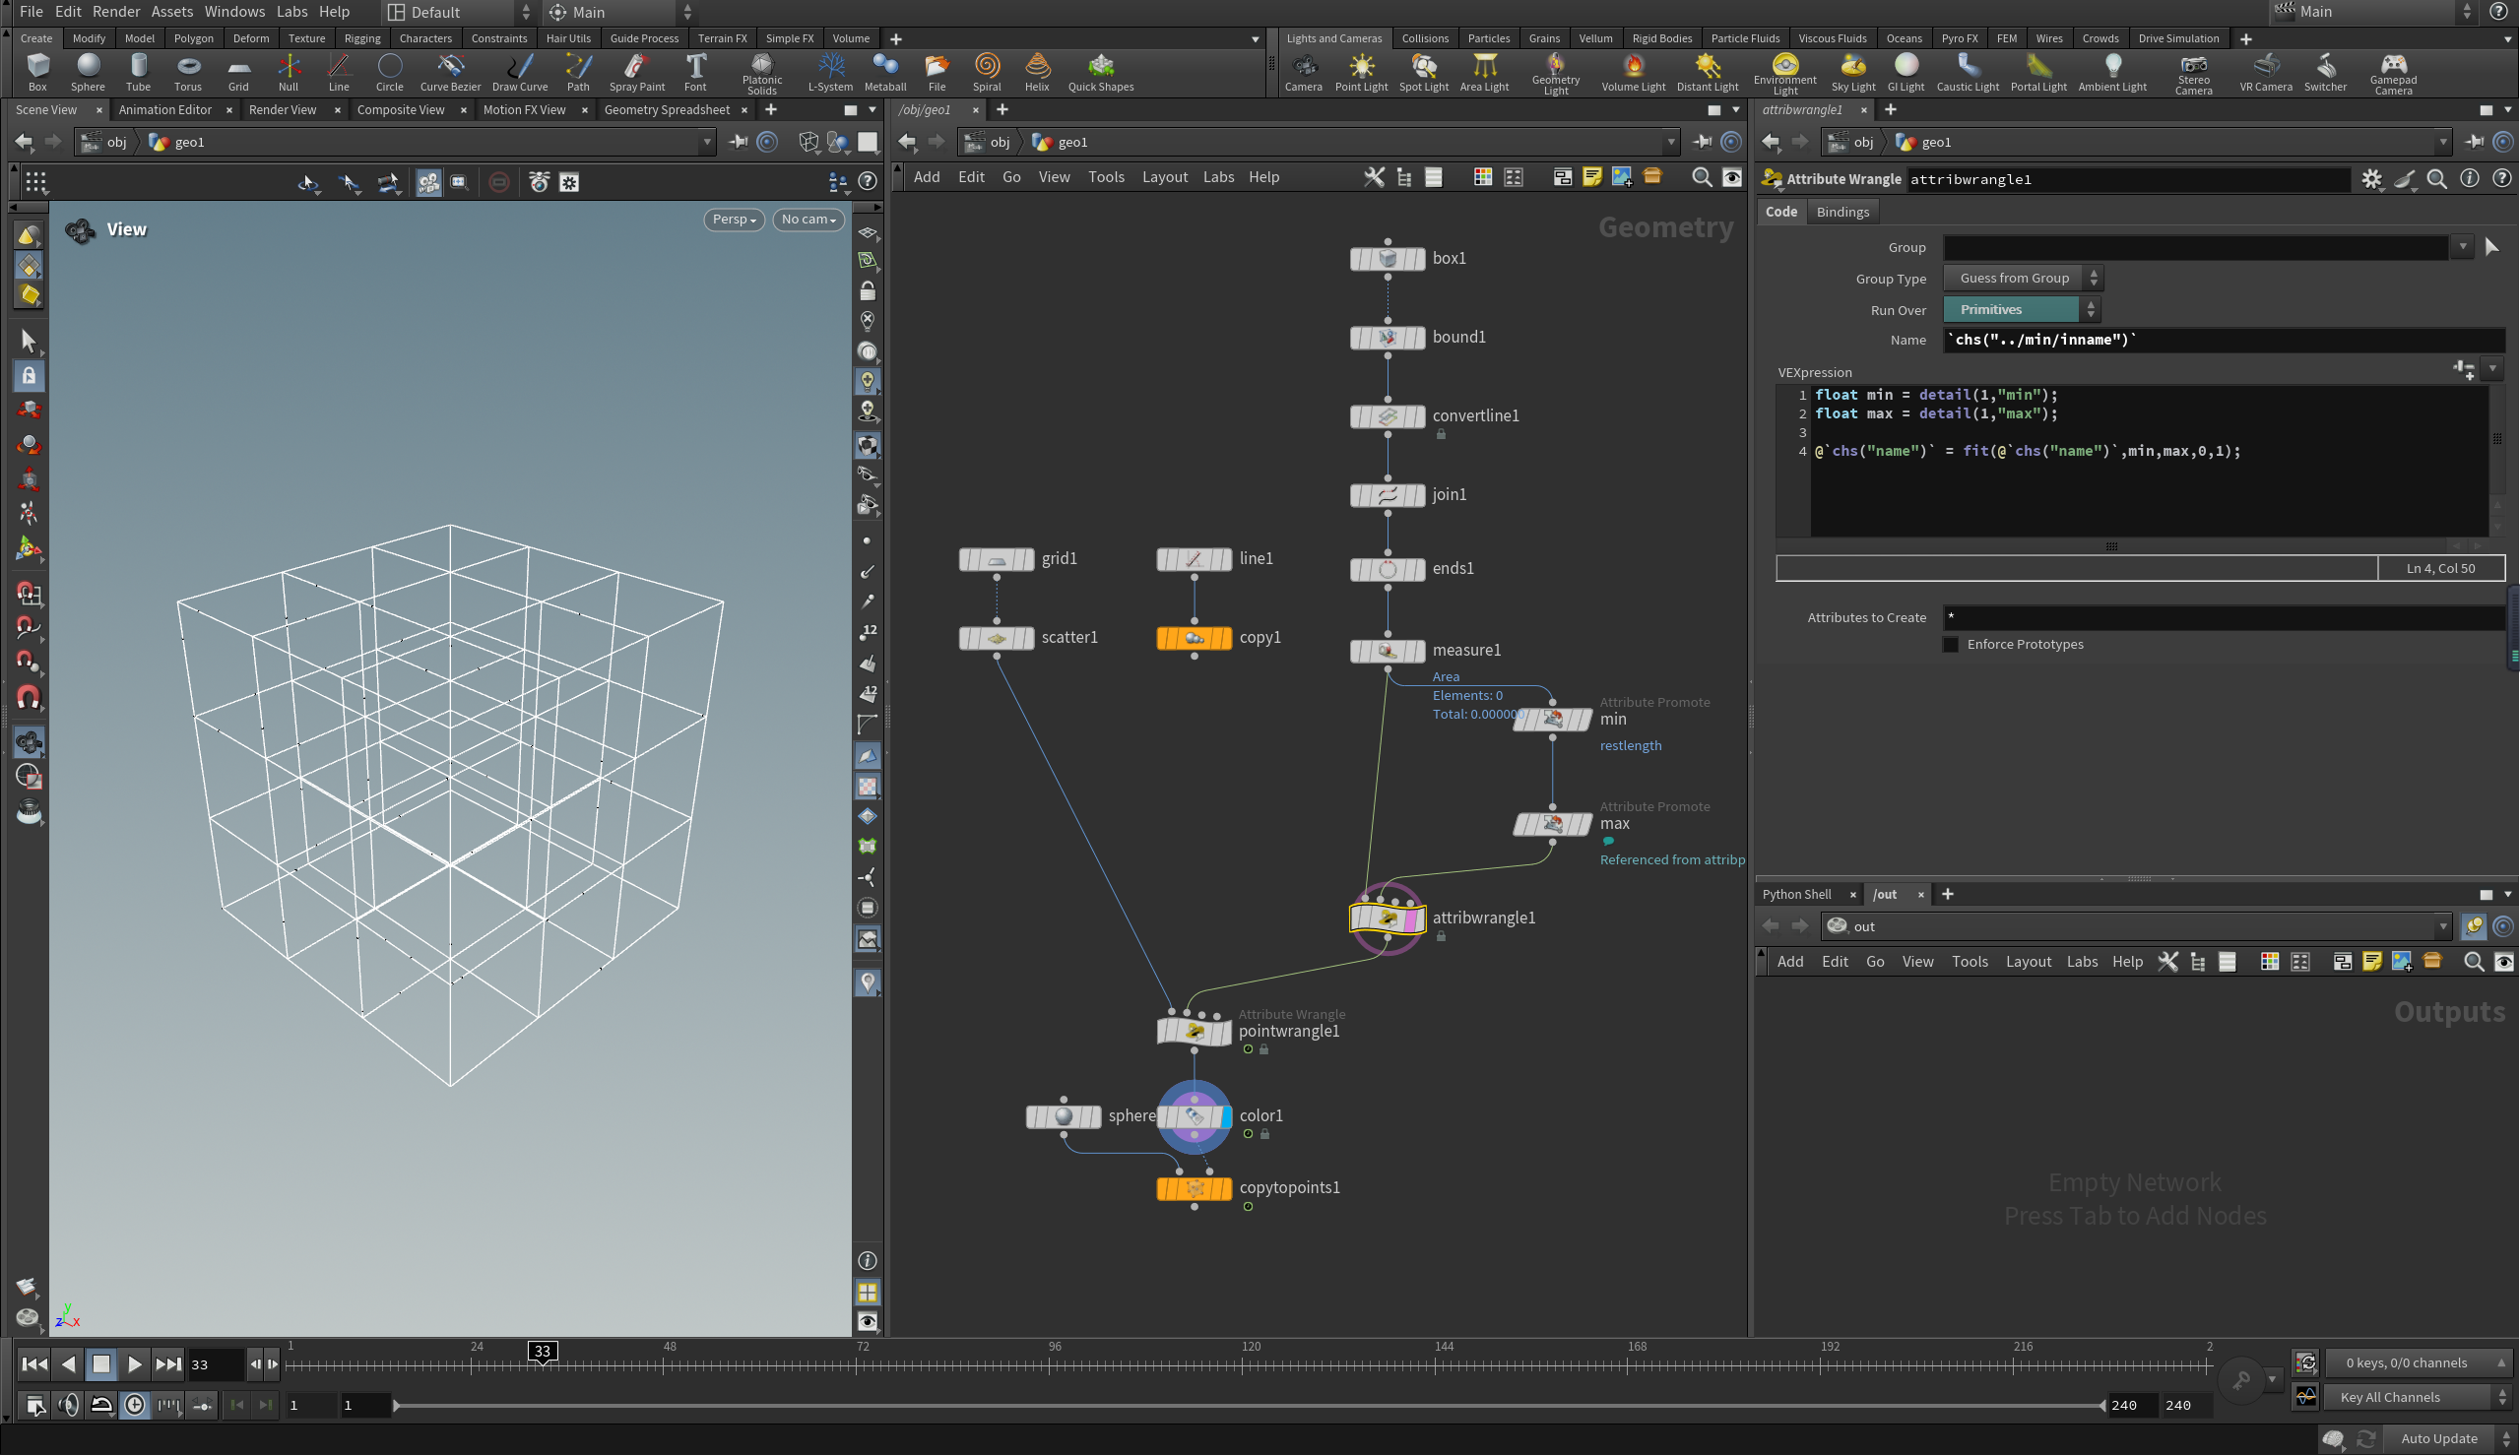Select the Torus shelf tool
This screenshot has height=1456, width=2520.
point(188,72)
